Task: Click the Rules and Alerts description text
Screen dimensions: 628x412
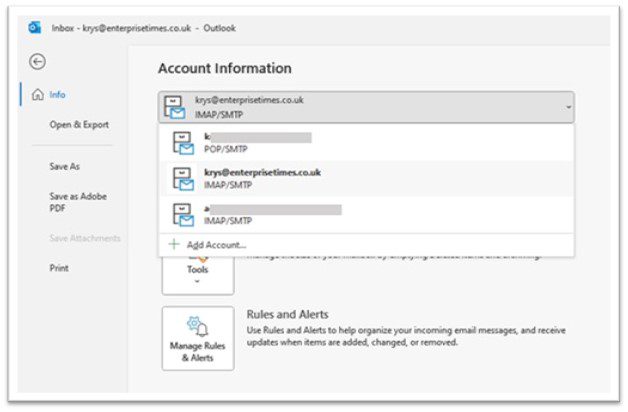Action: (x=406, y=336)
